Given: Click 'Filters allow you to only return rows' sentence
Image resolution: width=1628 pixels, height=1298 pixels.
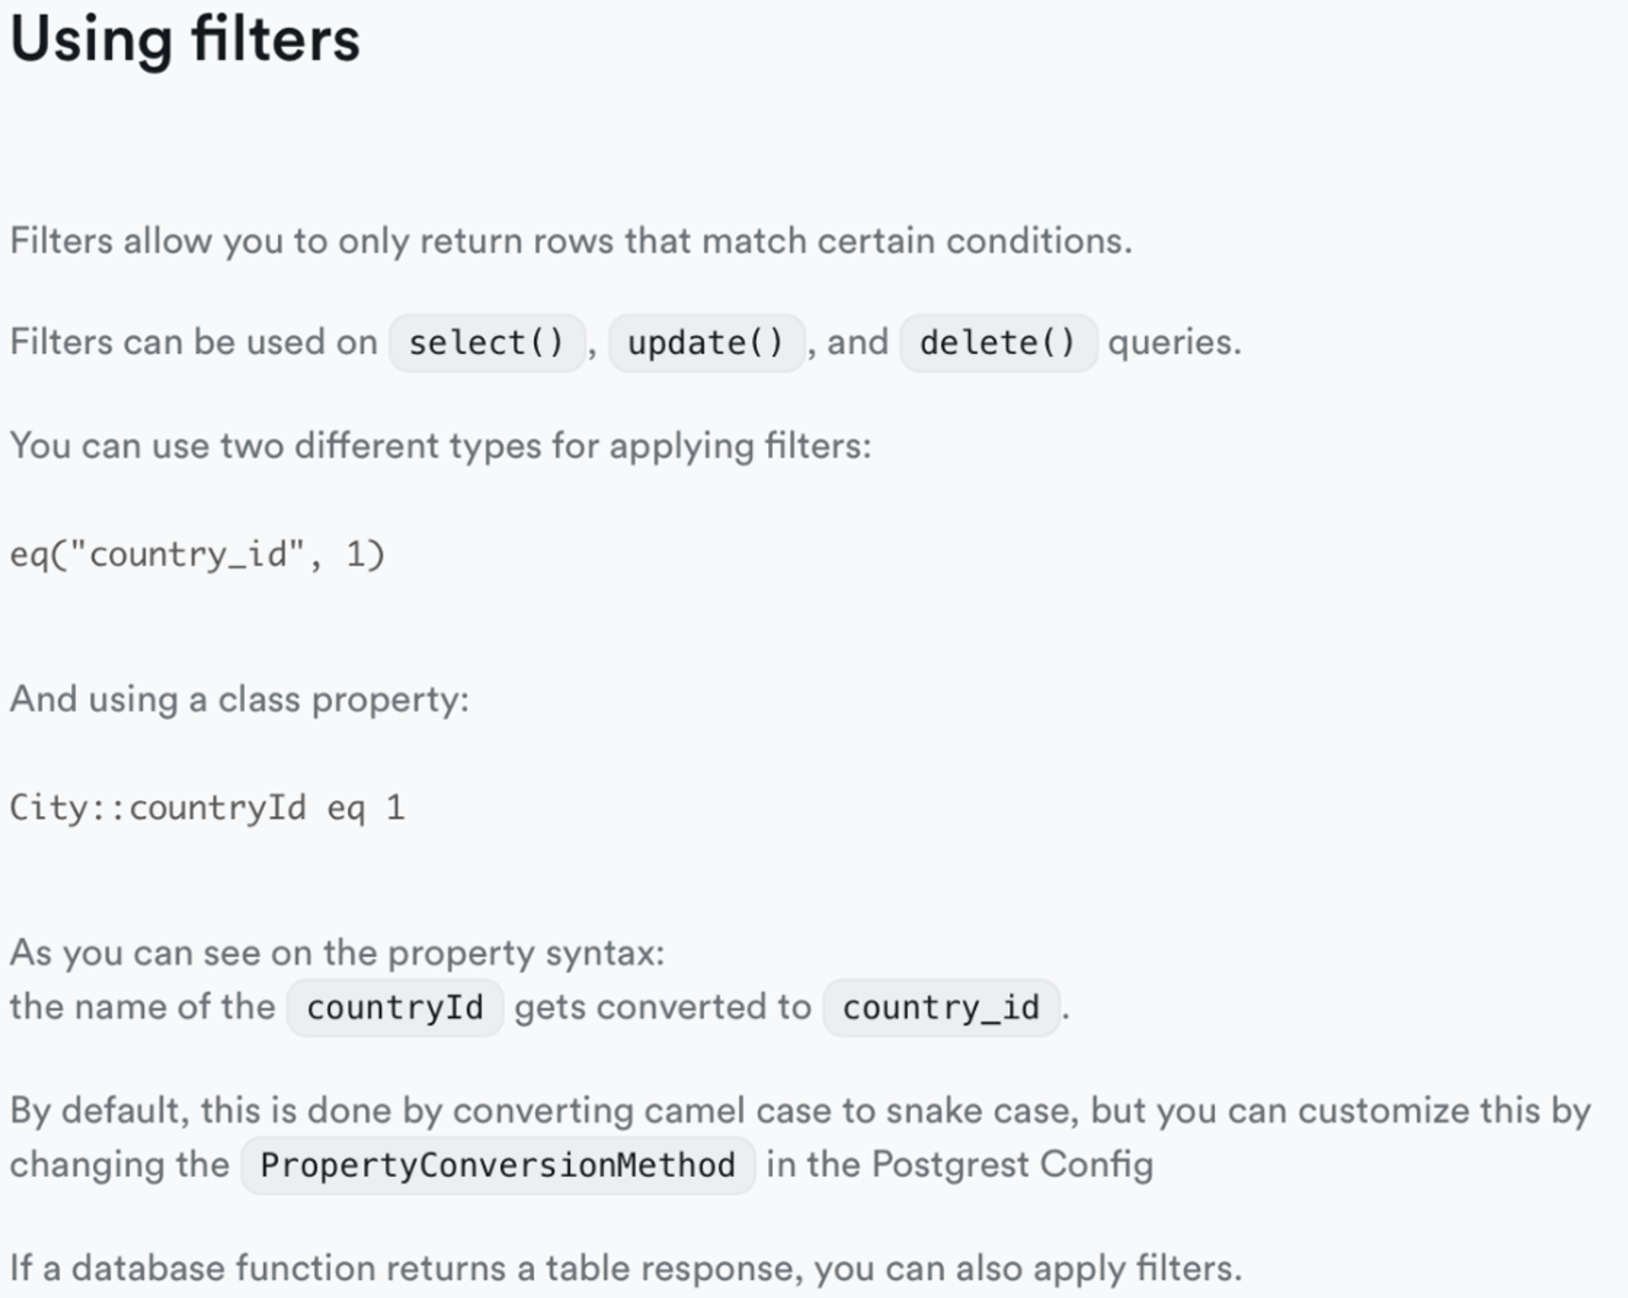Looking at the screenshot, I should pyautogui.click(x=571, y=241).
